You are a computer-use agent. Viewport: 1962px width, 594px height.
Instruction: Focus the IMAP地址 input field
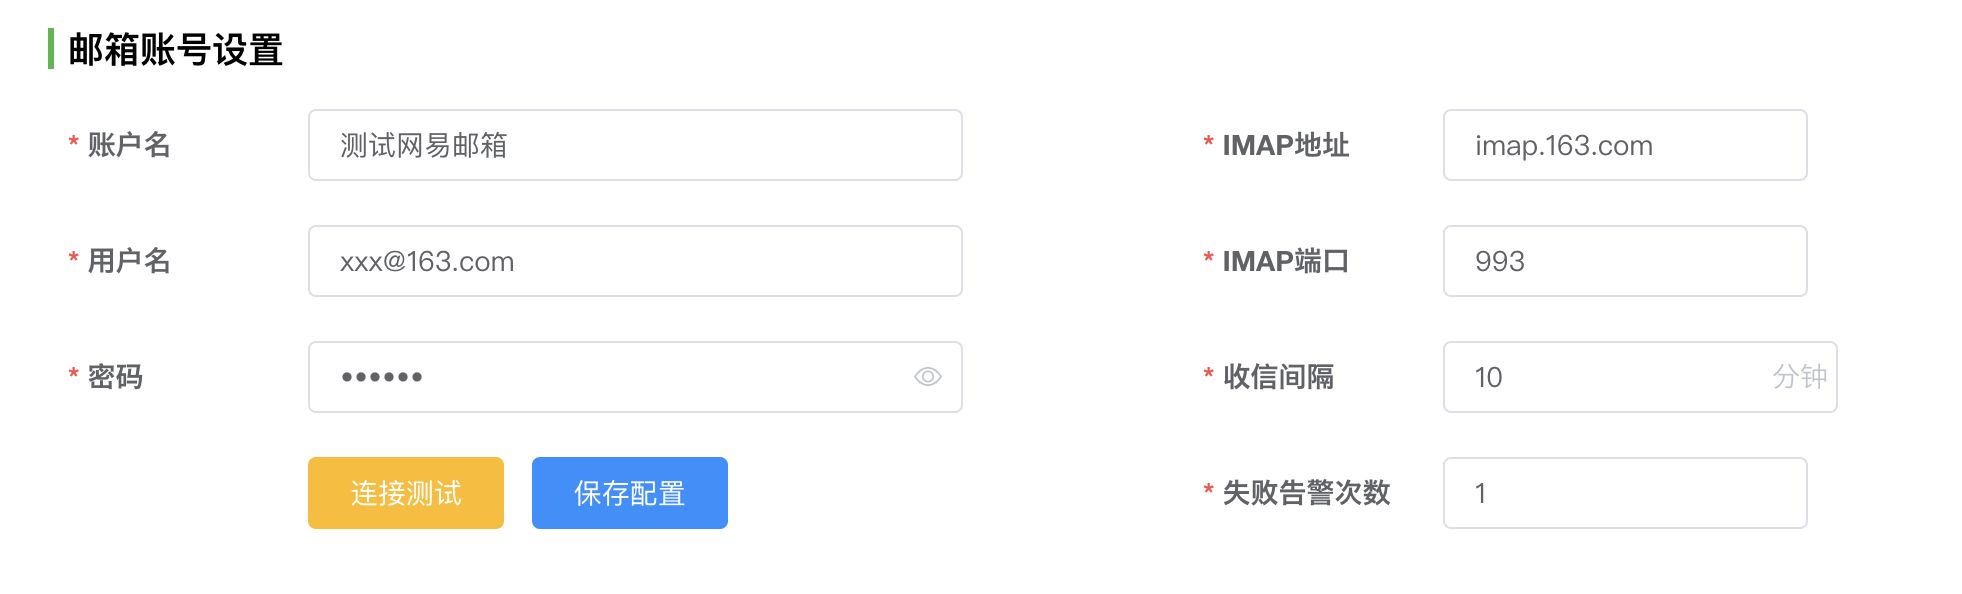pos(1625,145)
